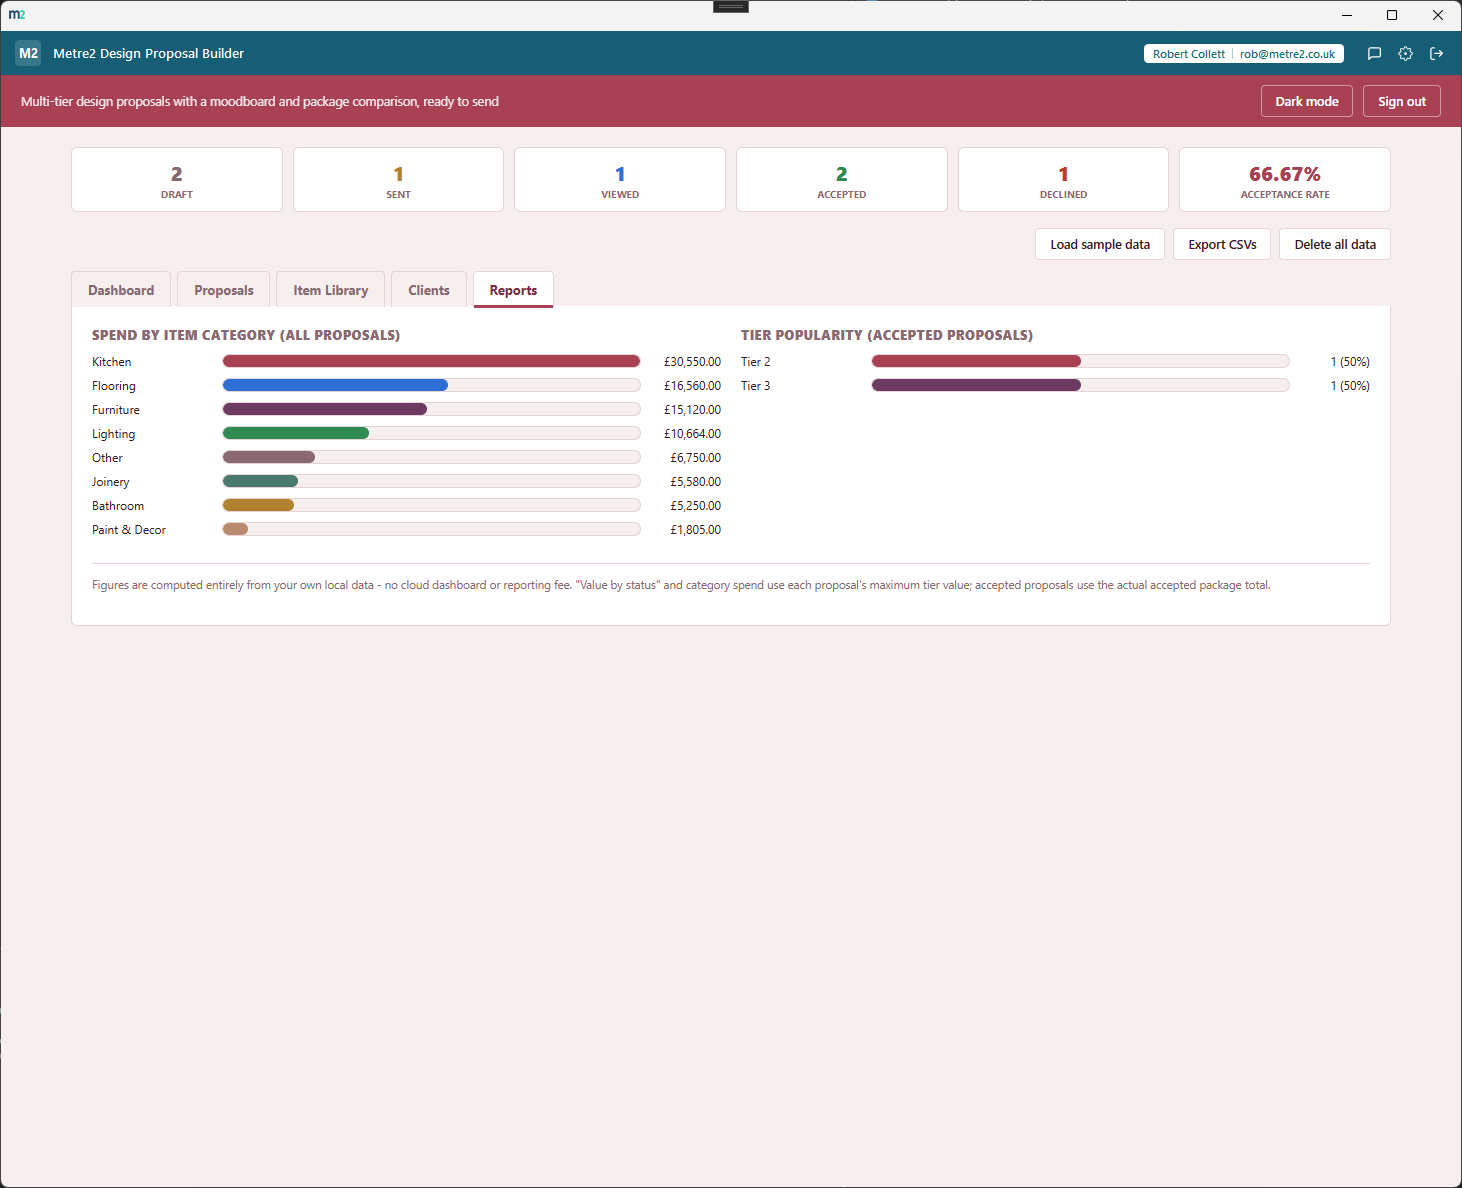1462x1188 pixels.
Task: Click the Furniture spend progress bar
Action: coord(431,409)
